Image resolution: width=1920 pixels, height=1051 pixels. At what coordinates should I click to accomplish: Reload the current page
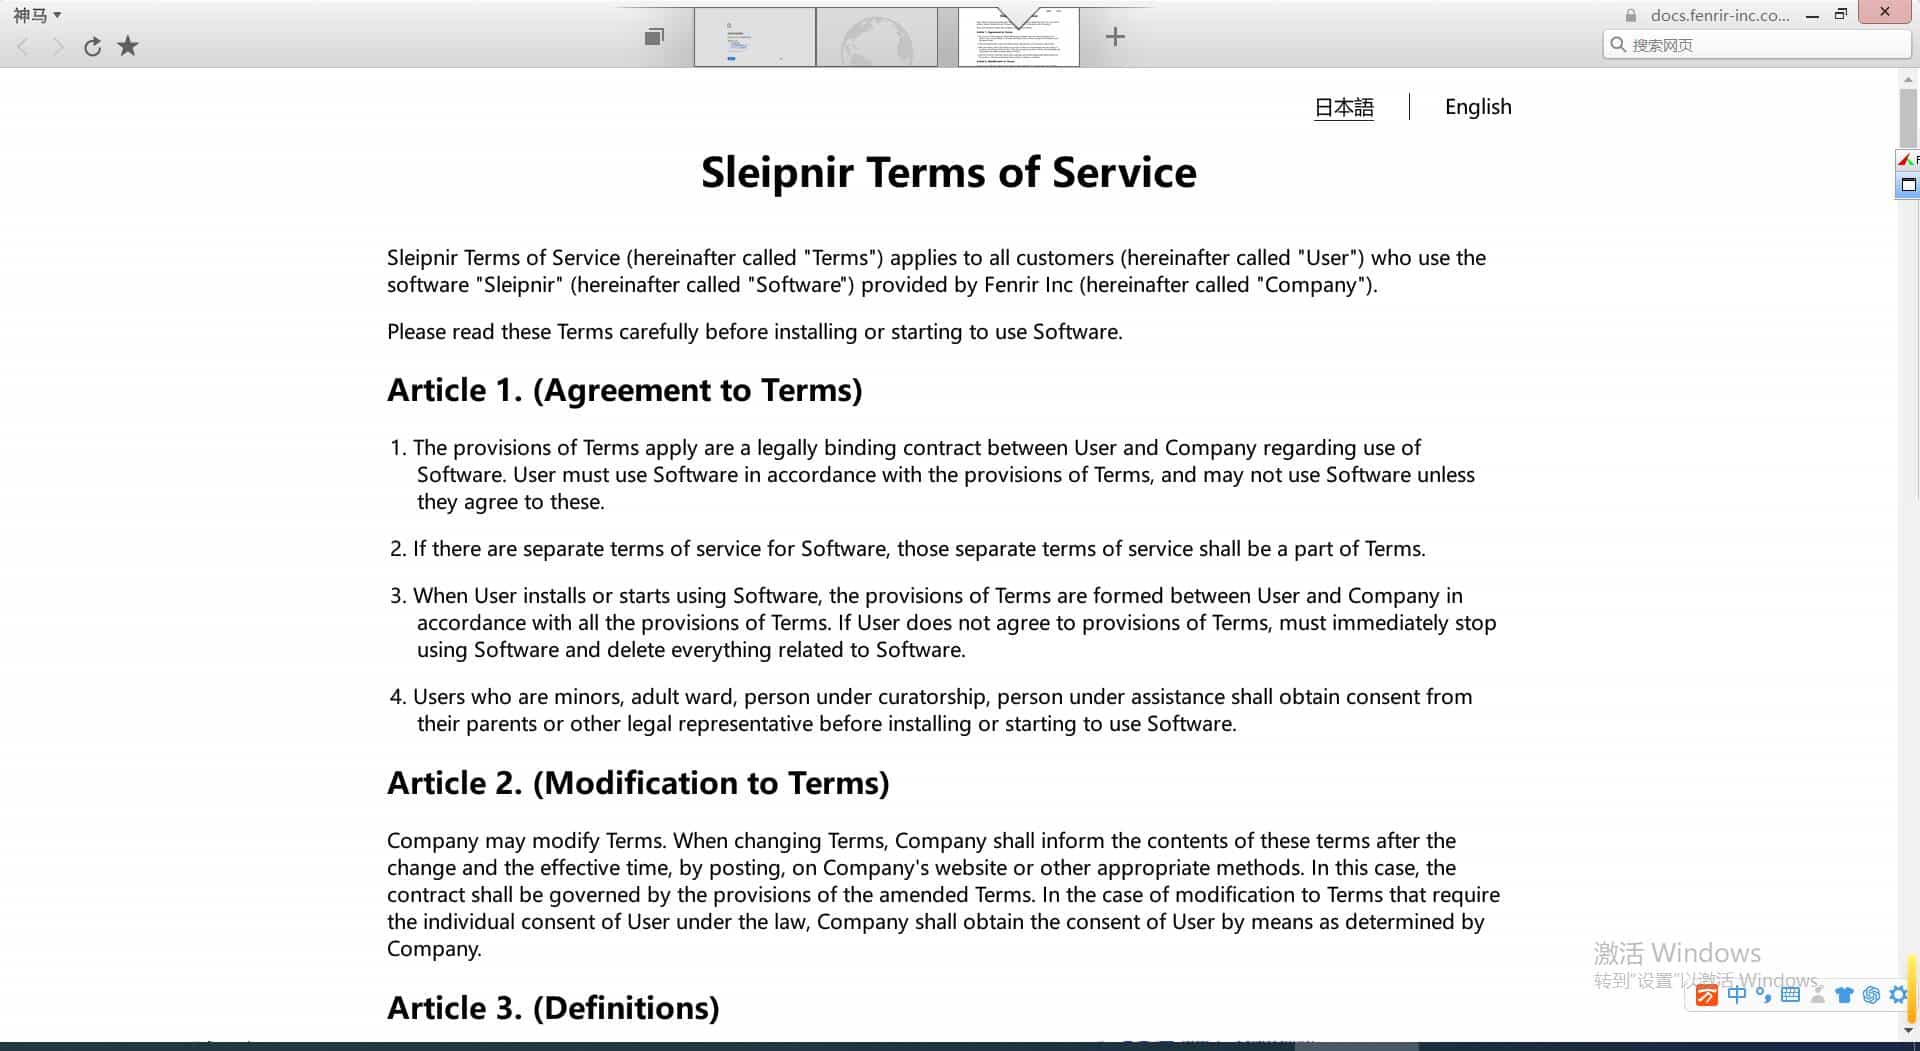pos(92,46)
